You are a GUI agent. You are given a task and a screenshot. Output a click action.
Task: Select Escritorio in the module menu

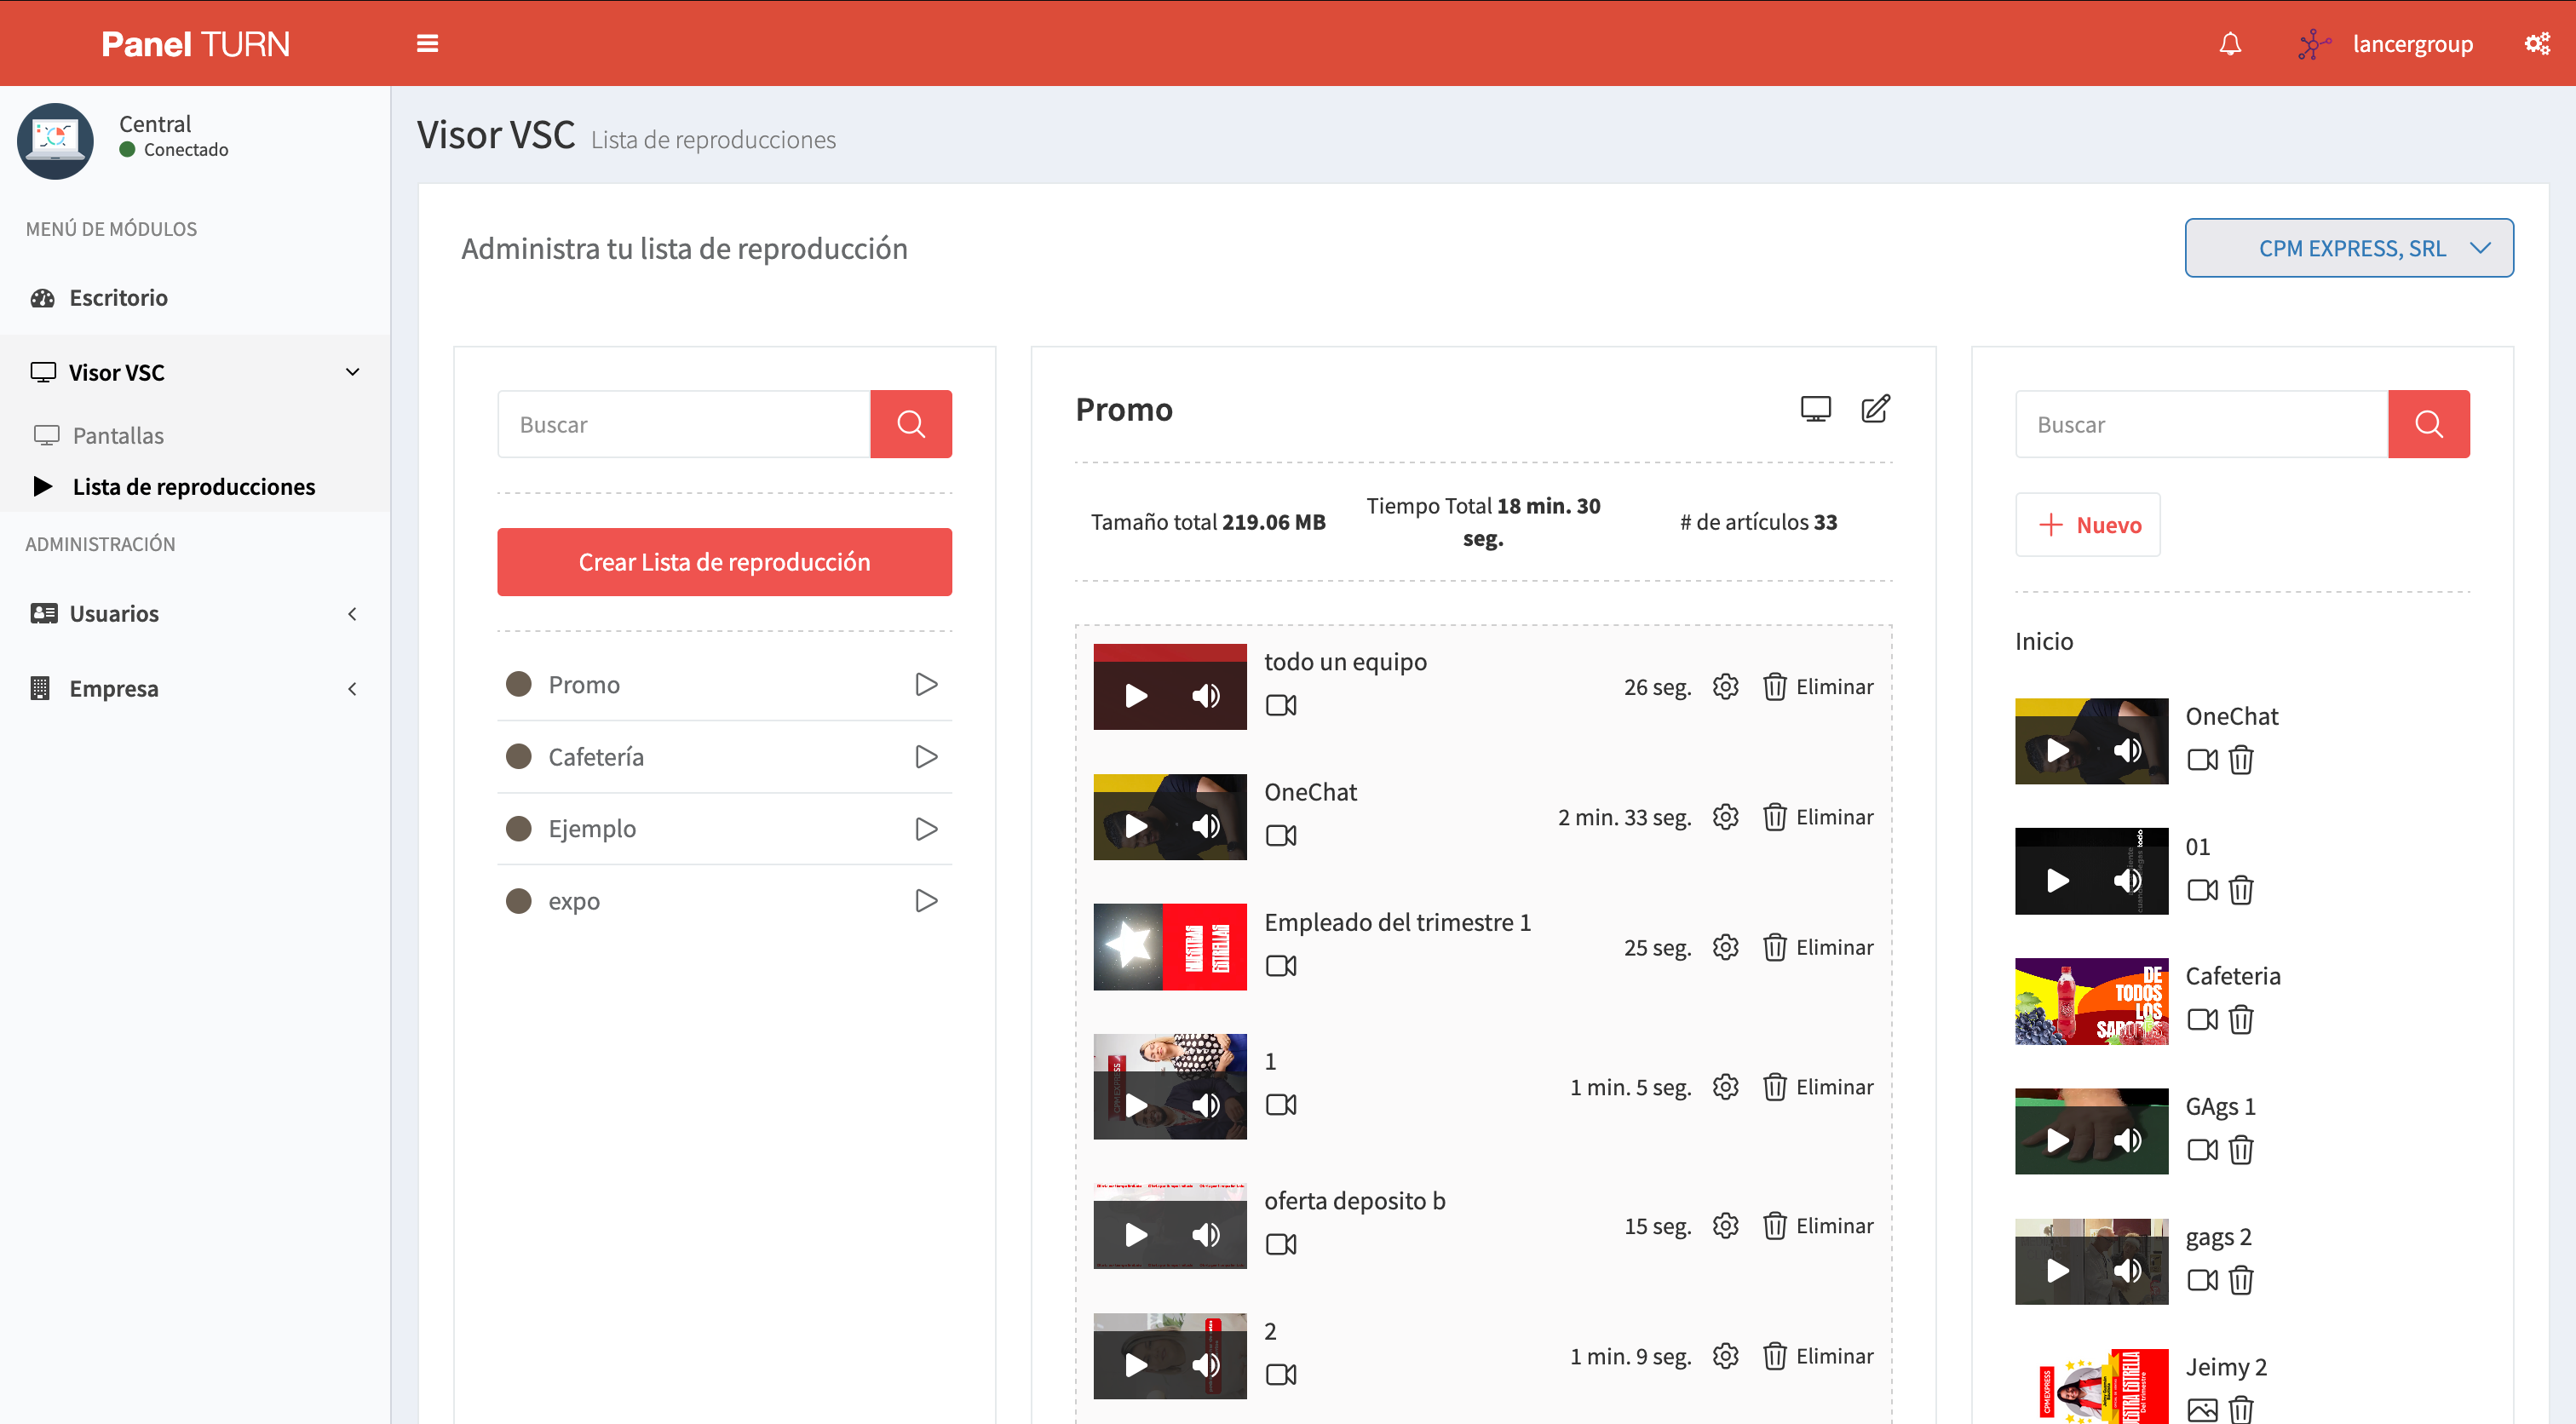(117, 297)
